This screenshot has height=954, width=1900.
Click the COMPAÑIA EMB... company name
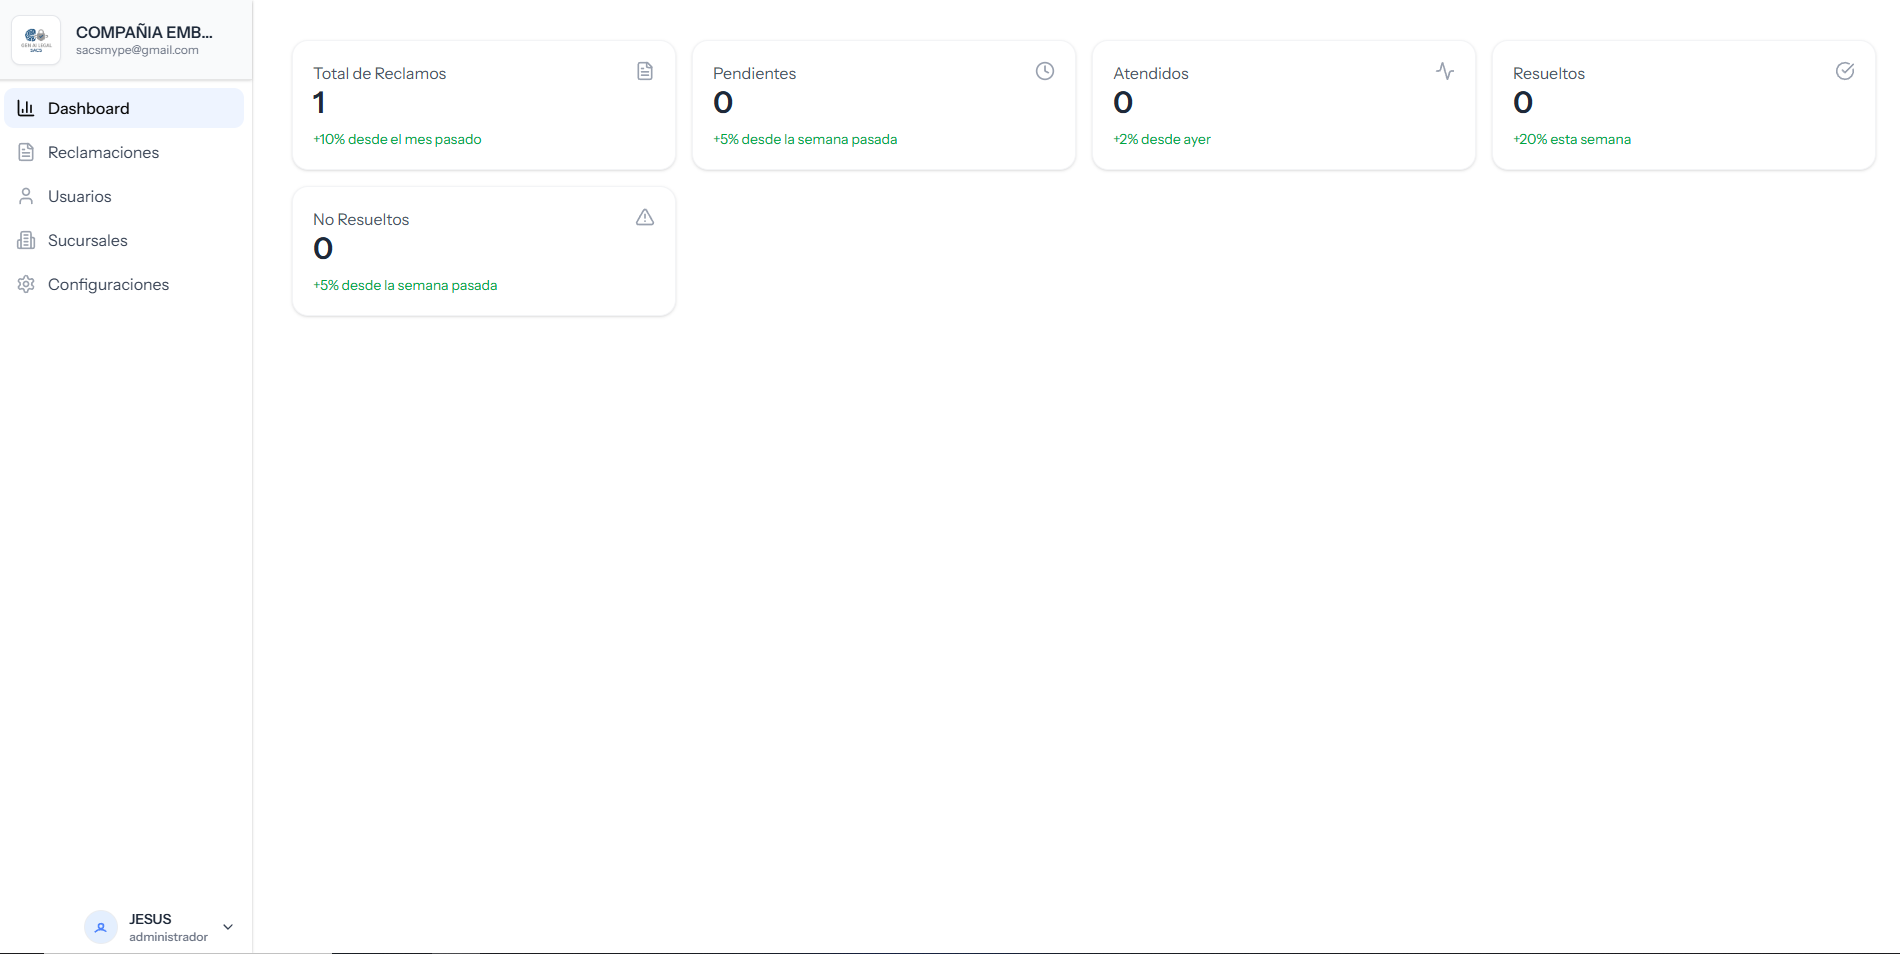(144, 32)
